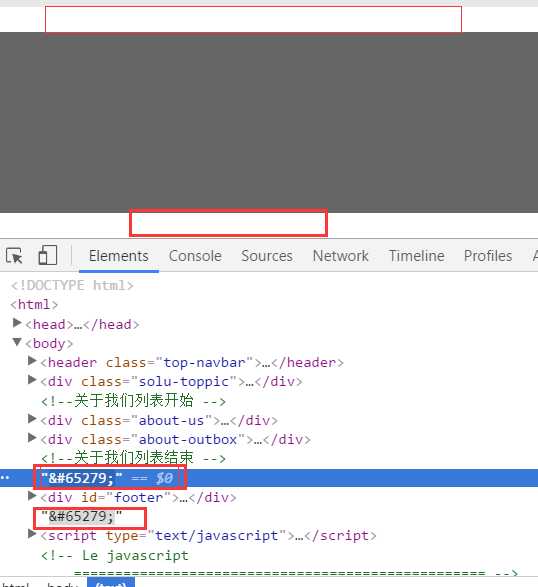
Task: Select the div class solu-toppic row
Action: coord(171,381)
